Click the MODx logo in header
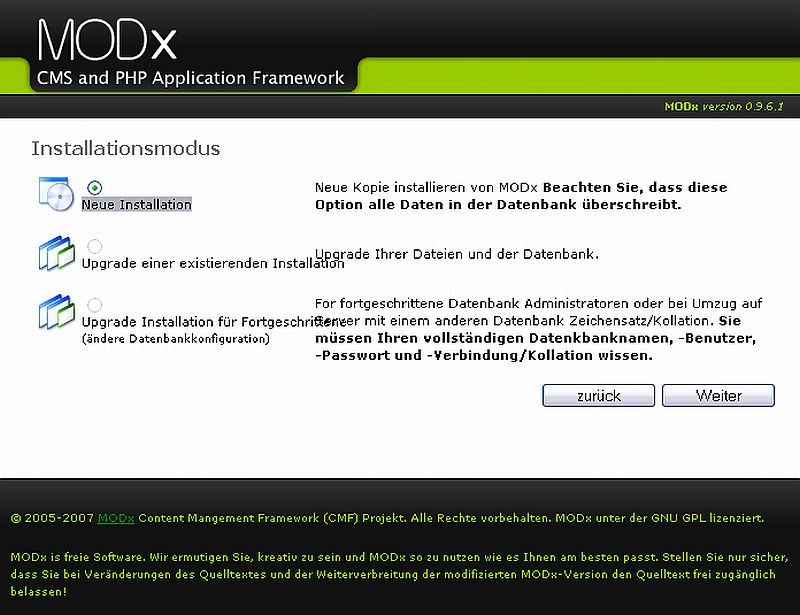 pos(107,40)
